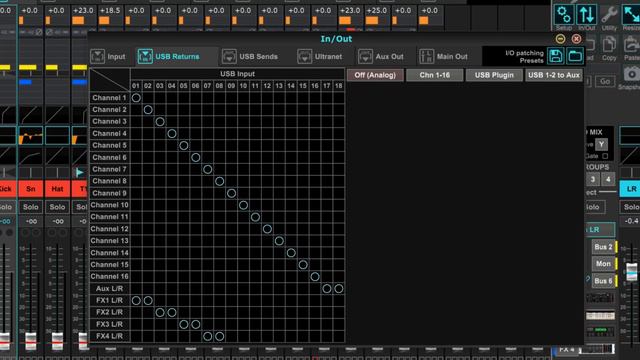Load an I/O patching preset with the folder icon
The height and width of the screenshot is (360, 640).
click(575, 56)
